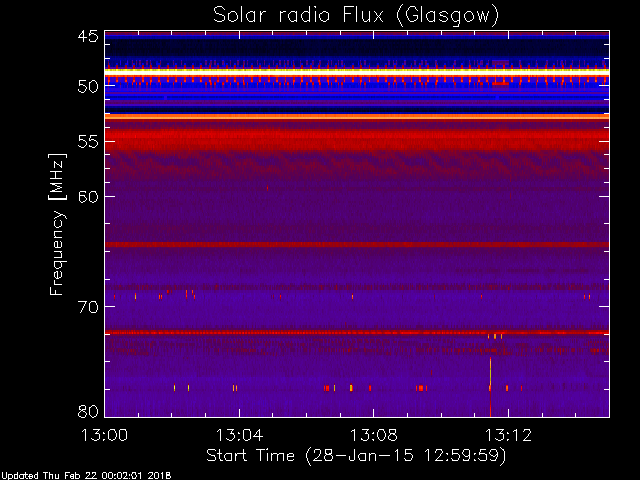The width and height of the screenshot is (640, 480).
Task: Click the 13:00 time axis label
Action: (x=104, y=435)
